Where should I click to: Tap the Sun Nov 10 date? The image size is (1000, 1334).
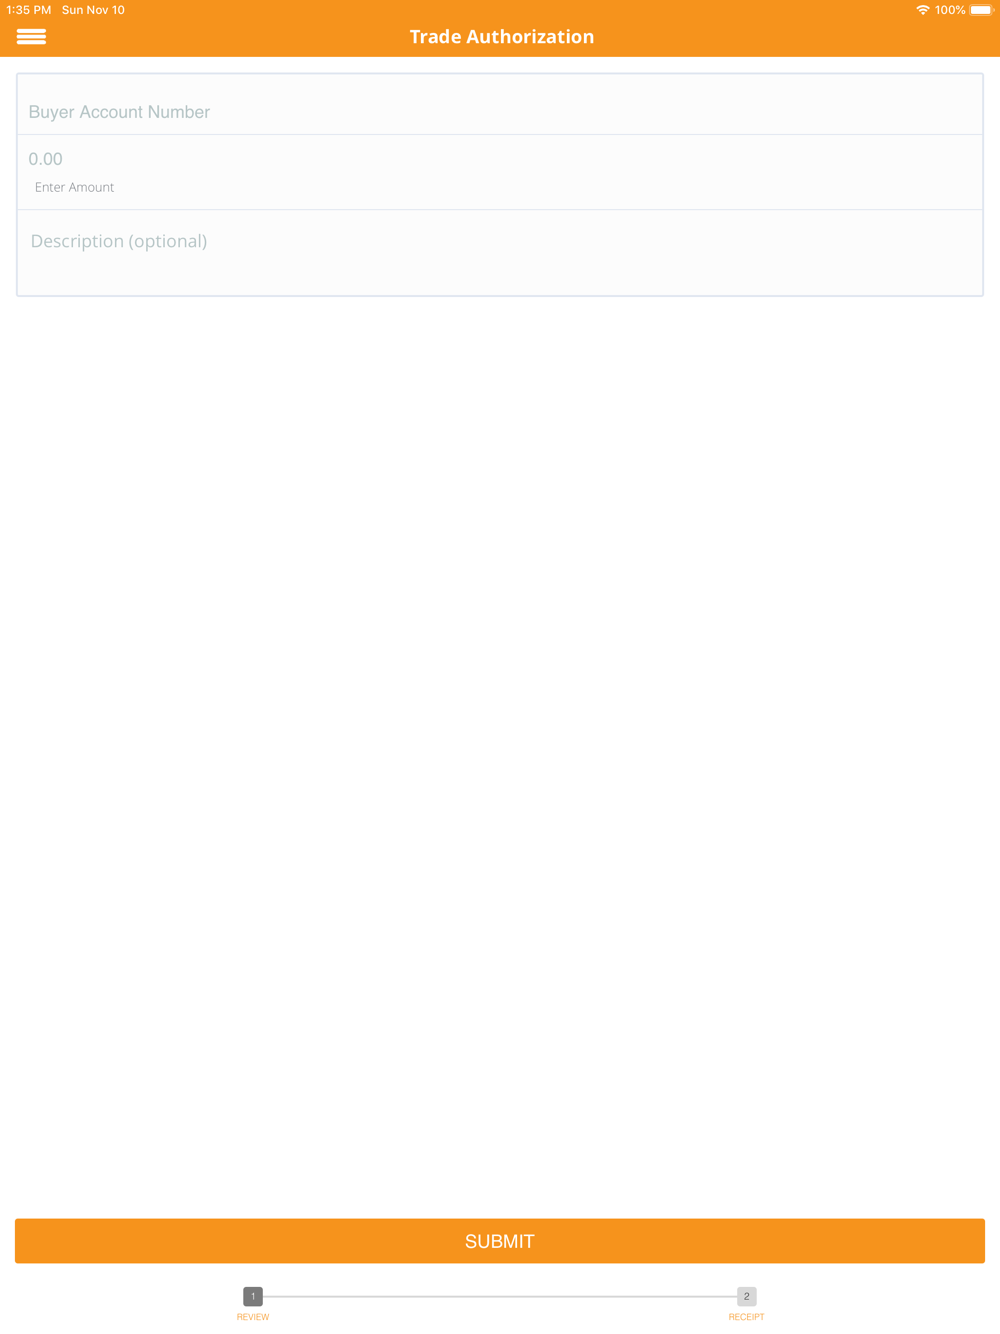click(93, 10)
